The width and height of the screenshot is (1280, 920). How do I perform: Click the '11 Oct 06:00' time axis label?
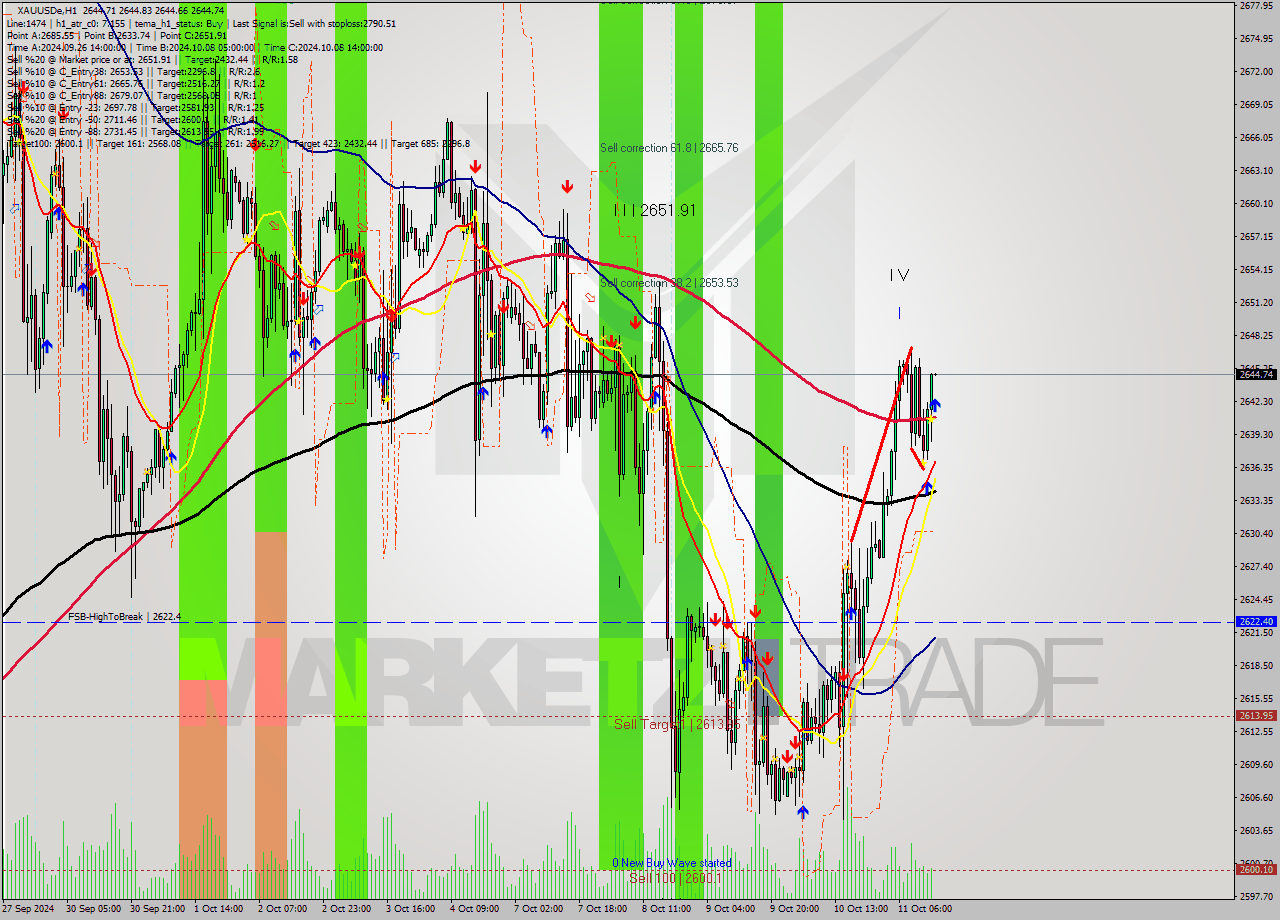pyautogui.click(x=924, y=909)
